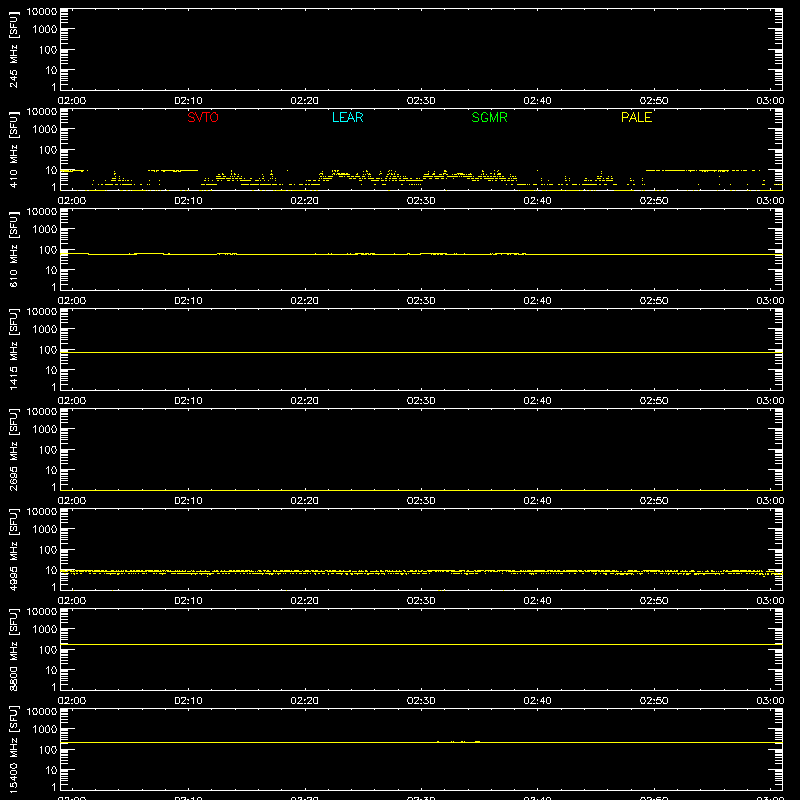
Task: Click the yellow trace in the 610 MHz plot
Action: coord(421,254)
